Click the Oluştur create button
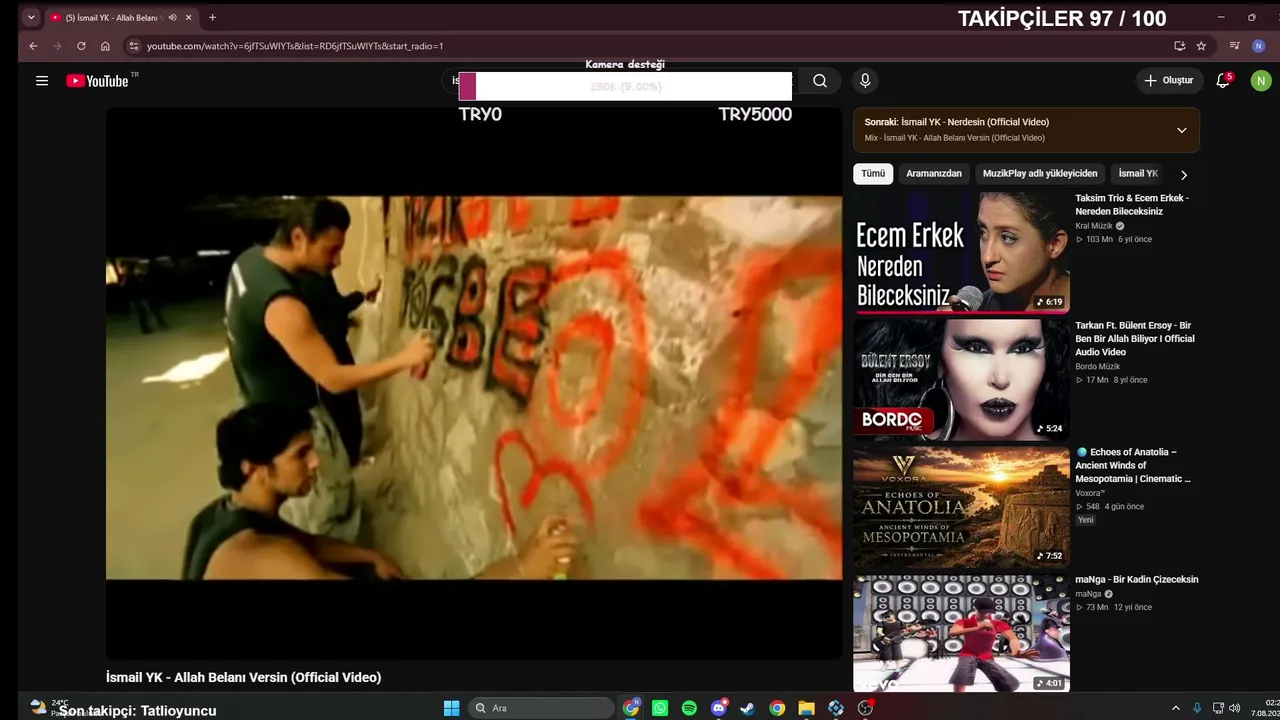1280x720 pixels. [x=1169, y=81]
